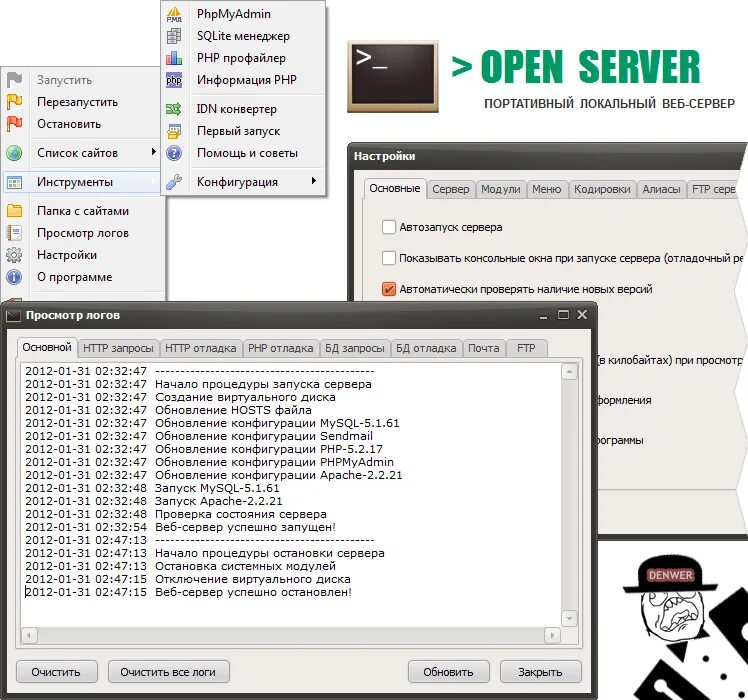Click the log viewer window title icon
Viewport: 748px width, 700px height.
click(x=13, y=315)
